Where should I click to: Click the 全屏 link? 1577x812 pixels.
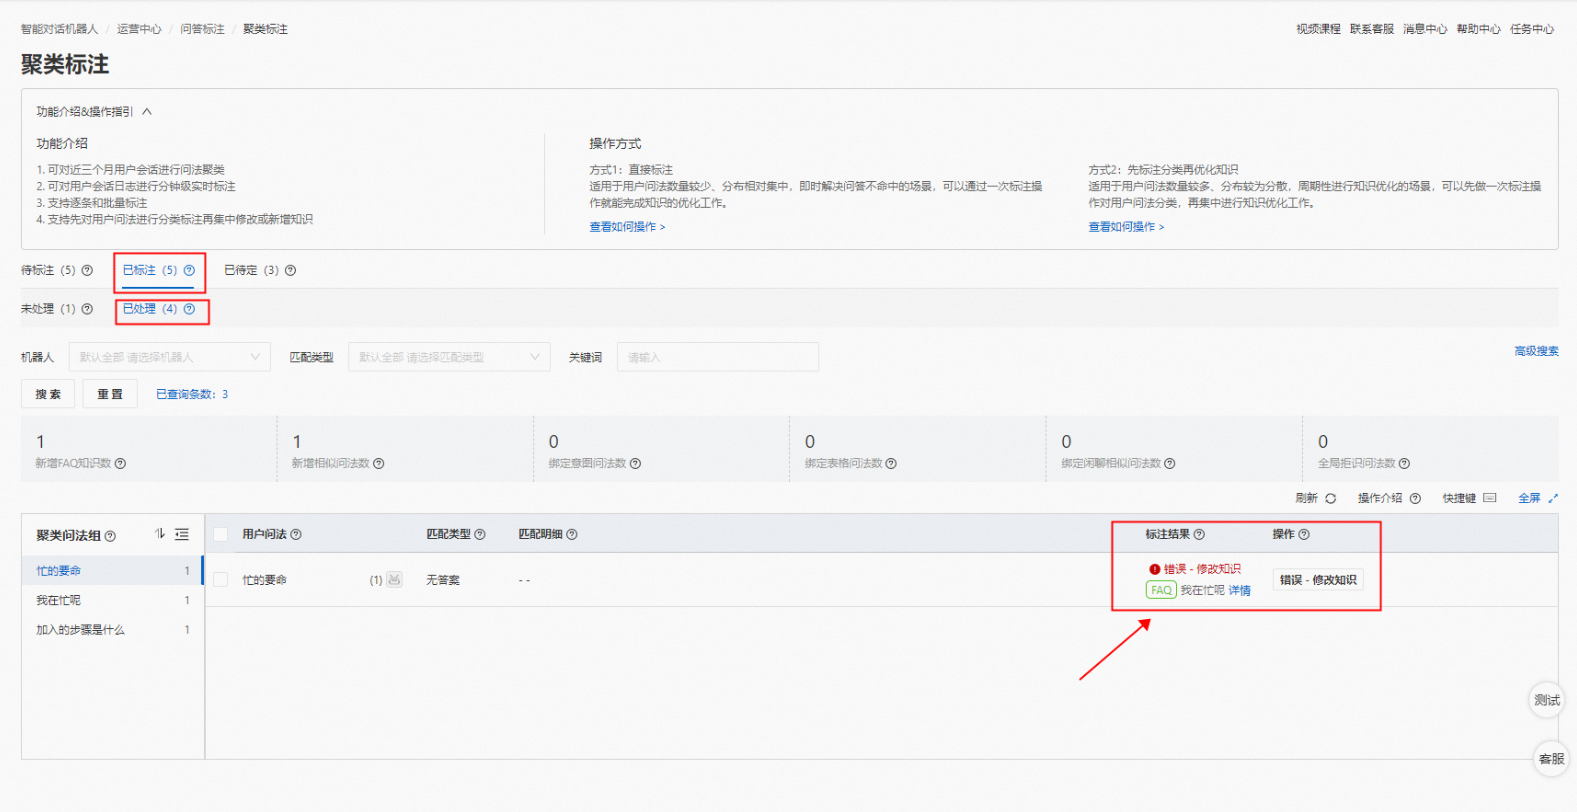[x=1529, y=498]
